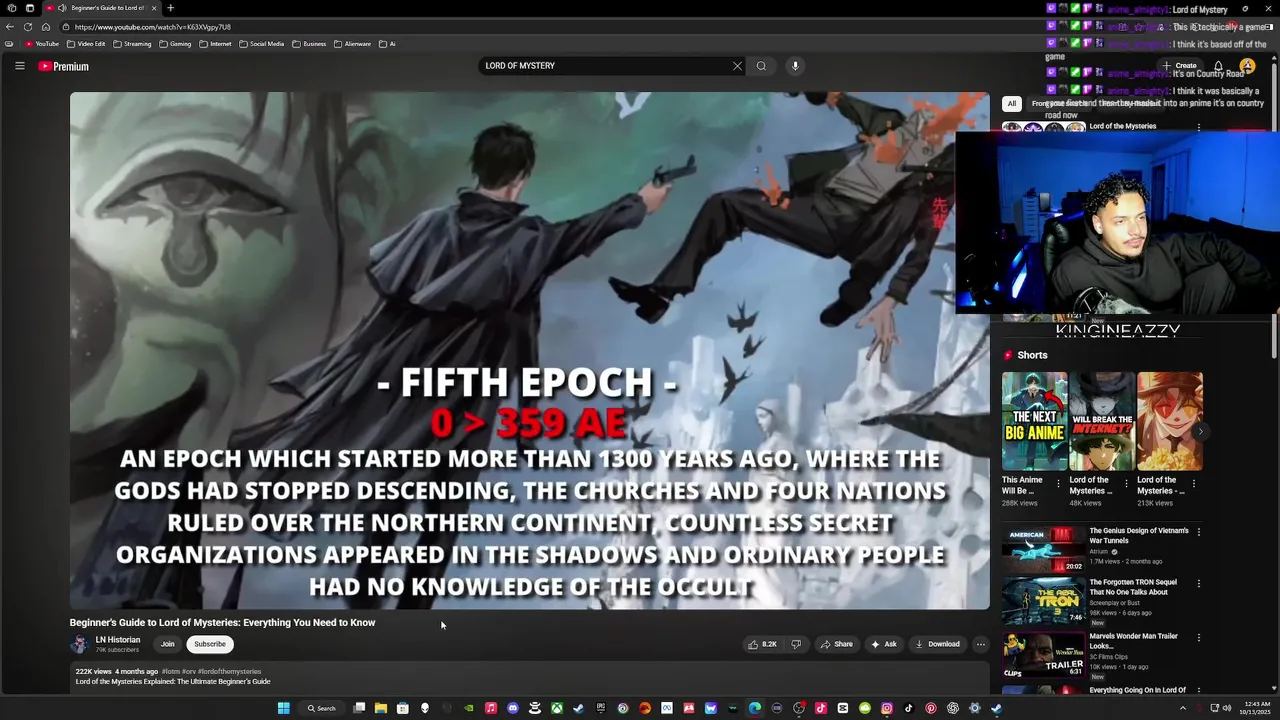
Task: Expand the video description box
Action: tap(530, 677)
